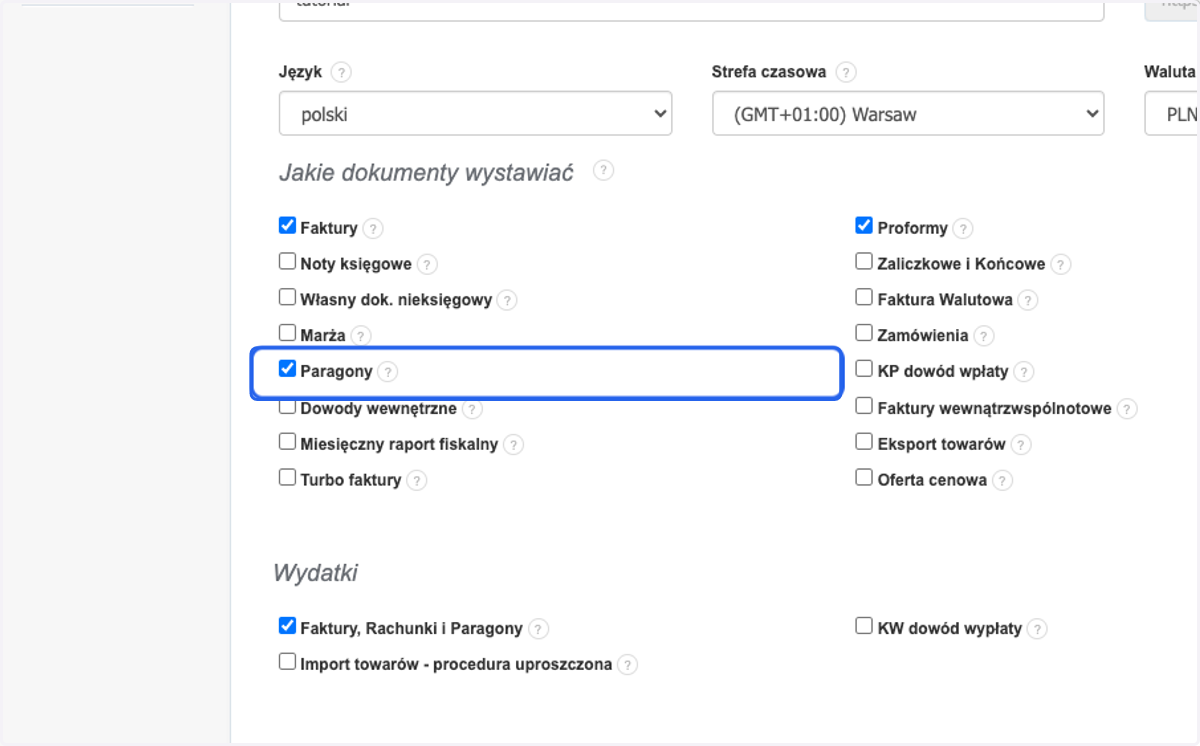The width and height of the screenshot is (1200, 746).
Task: Click help icon beside Paragony
Action: pyautogui.click(x=388, y=372)
